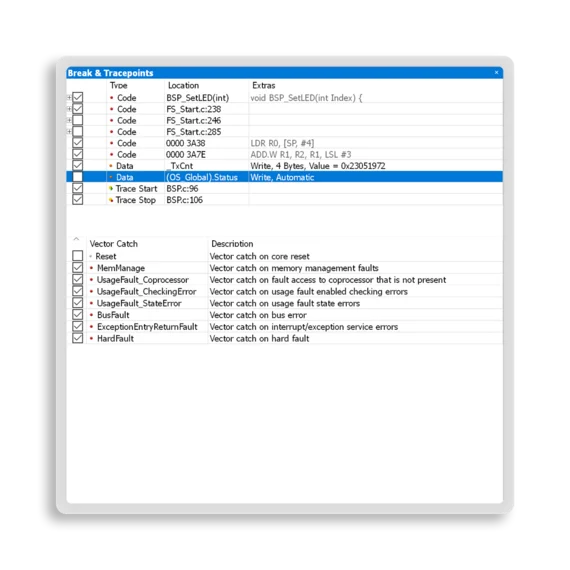570x570 pixels.
Task: Uncheck UsageFault_Coprocessor vector catch
Action: click(x=77, y=279)
